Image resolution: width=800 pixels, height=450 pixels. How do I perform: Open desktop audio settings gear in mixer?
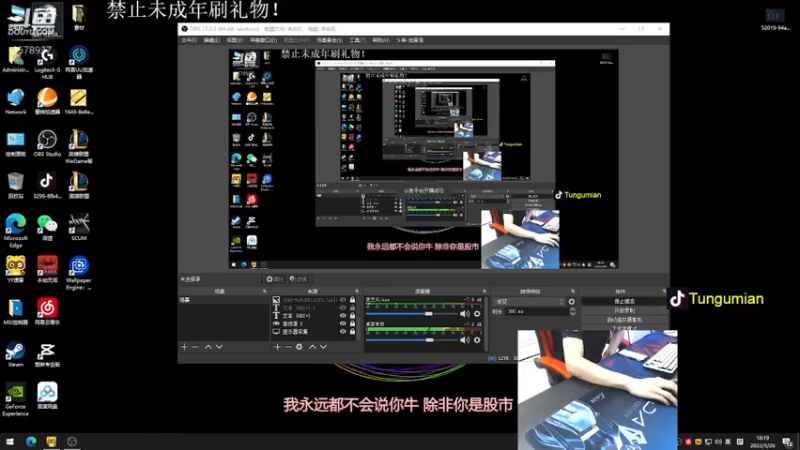477,340
